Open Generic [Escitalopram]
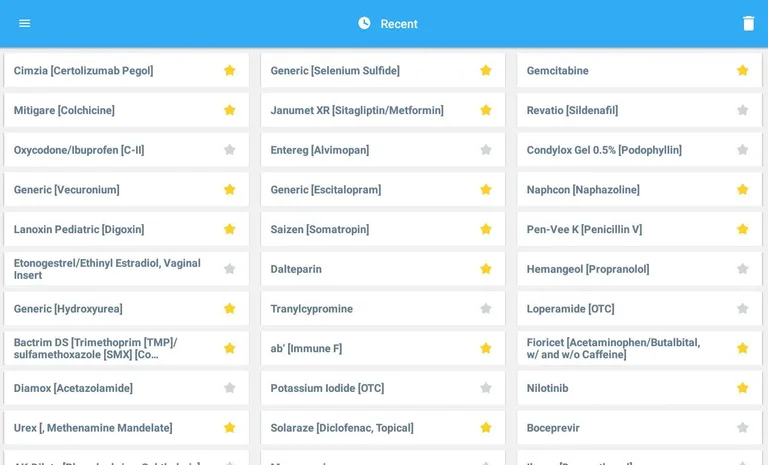Viewport: 768px width, 465px height. tap(383, 190)
